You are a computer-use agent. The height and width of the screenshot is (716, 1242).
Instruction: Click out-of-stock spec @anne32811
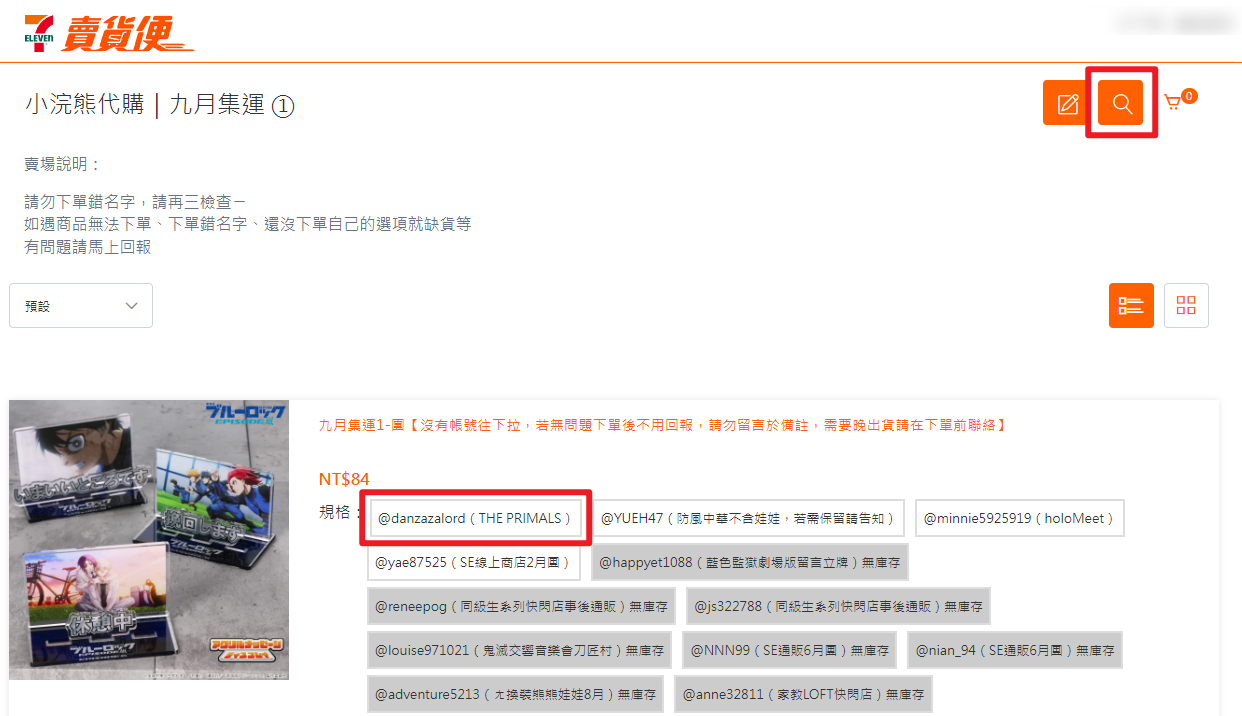803,693
